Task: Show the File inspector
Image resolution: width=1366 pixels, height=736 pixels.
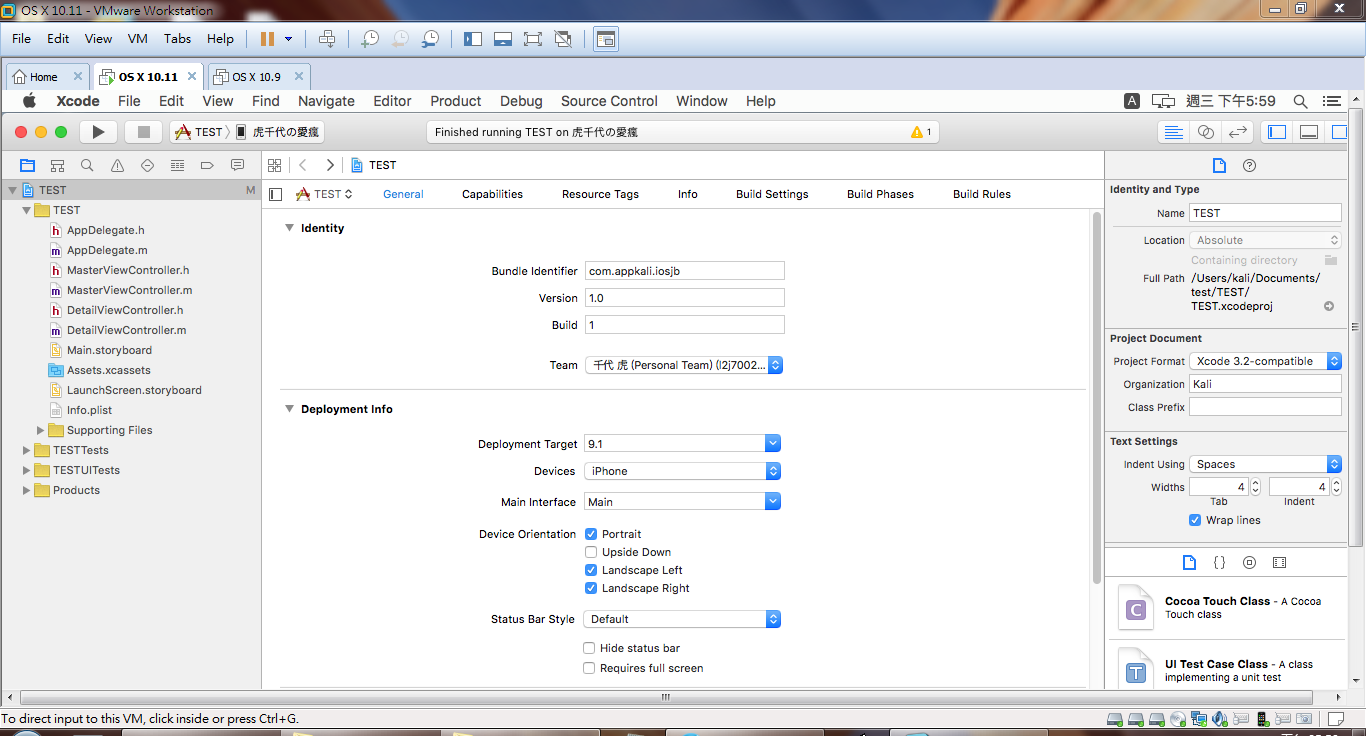Action: [x=1219, y=165]
